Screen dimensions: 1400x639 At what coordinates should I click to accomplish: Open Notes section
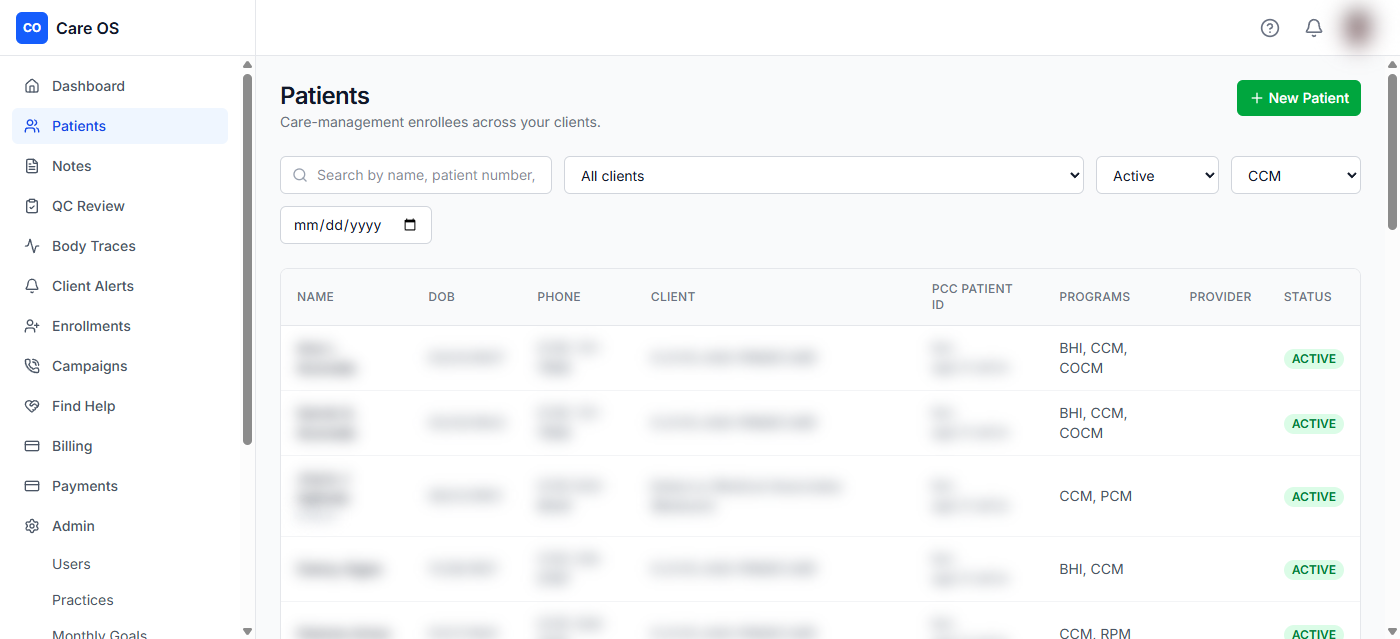click(x=120, y=166)
